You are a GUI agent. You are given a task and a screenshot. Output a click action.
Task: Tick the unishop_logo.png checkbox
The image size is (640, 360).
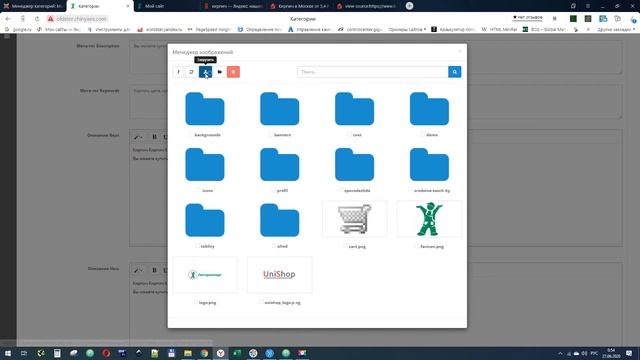tap(261, 302)
